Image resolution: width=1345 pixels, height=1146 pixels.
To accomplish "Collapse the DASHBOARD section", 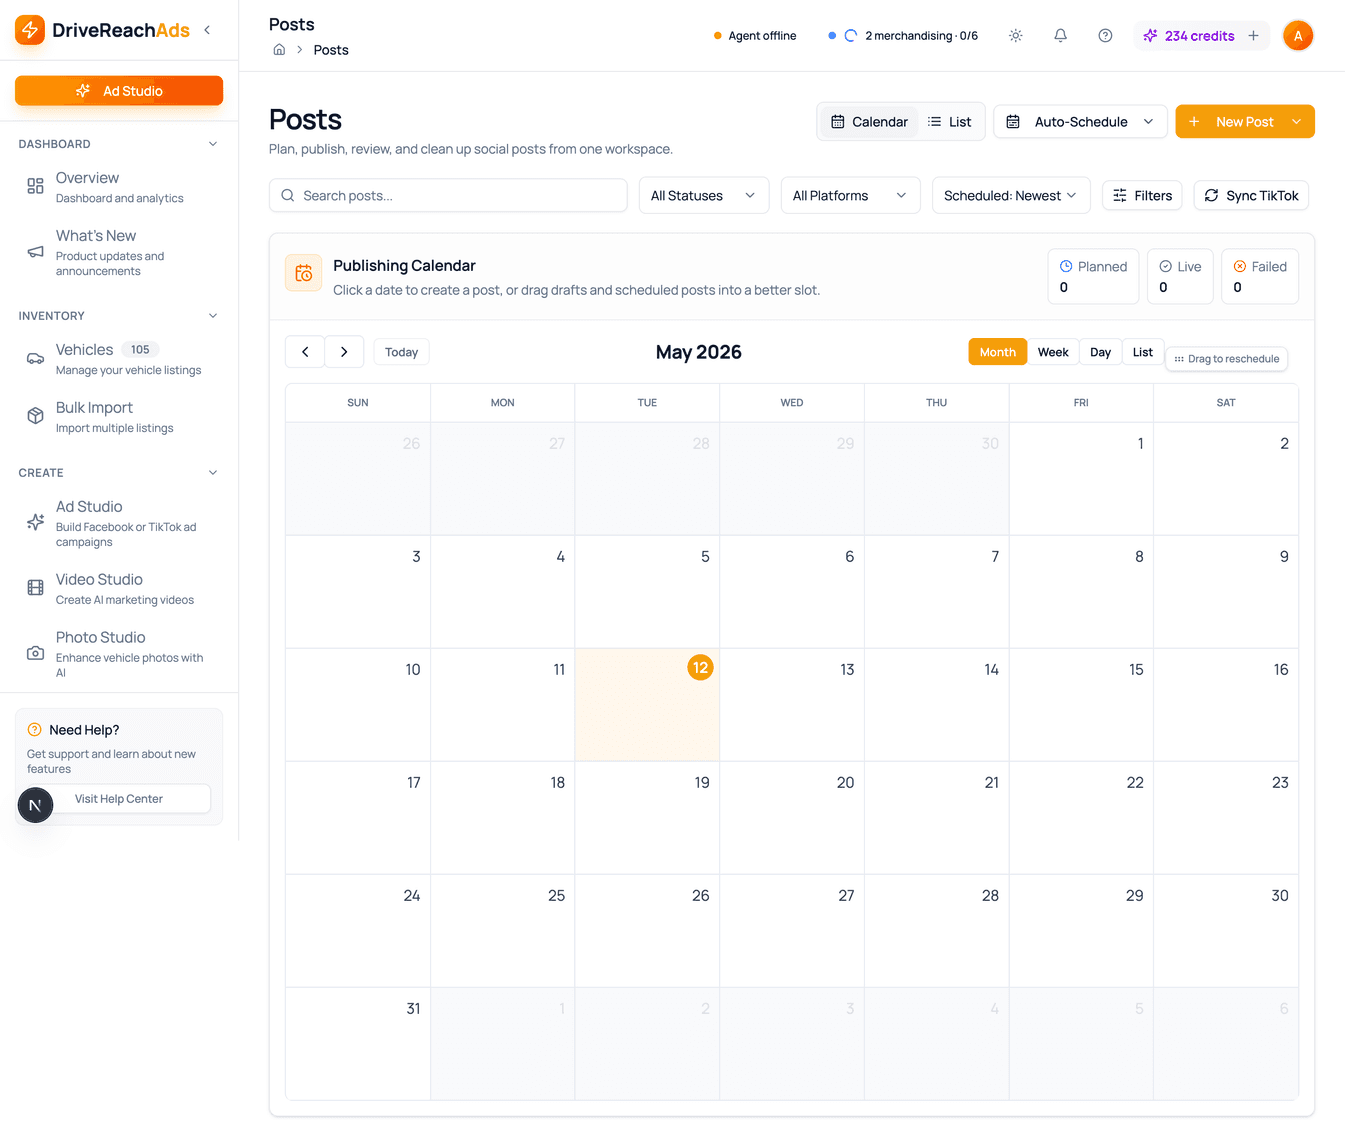I will tap(212, 144).
